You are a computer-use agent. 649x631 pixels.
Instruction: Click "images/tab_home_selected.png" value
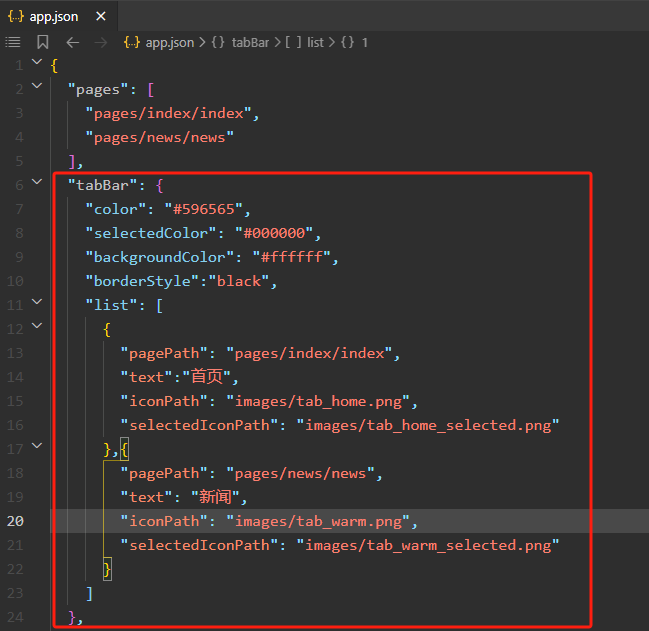click(428, 425)
